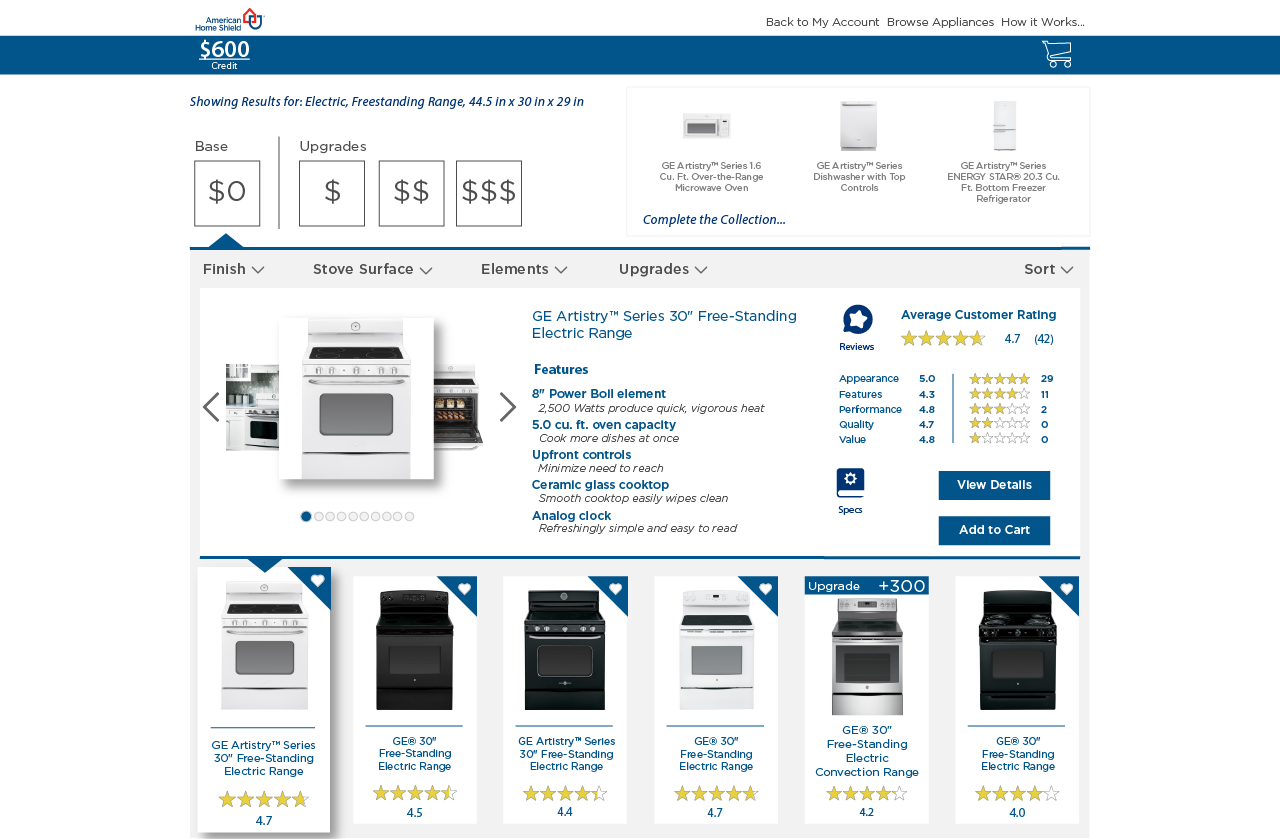Select the $$$ upgrade price tier

click(x=489, y=193)
